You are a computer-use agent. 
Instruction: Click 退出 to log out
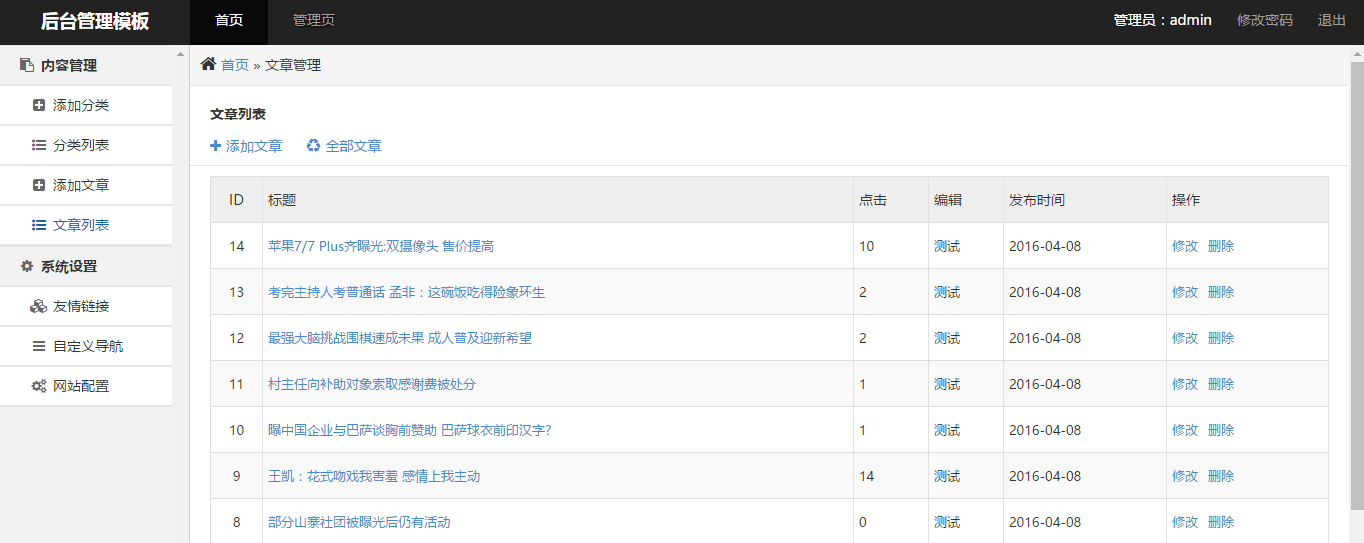point(1332,20)
